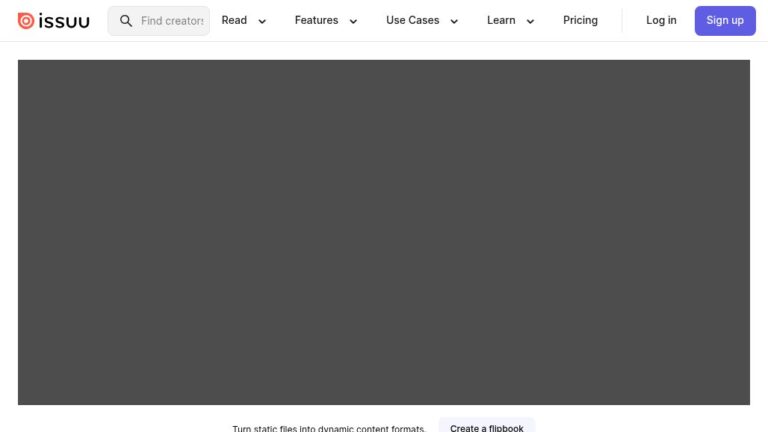Click the Create a flipbook button

(486, 427)
